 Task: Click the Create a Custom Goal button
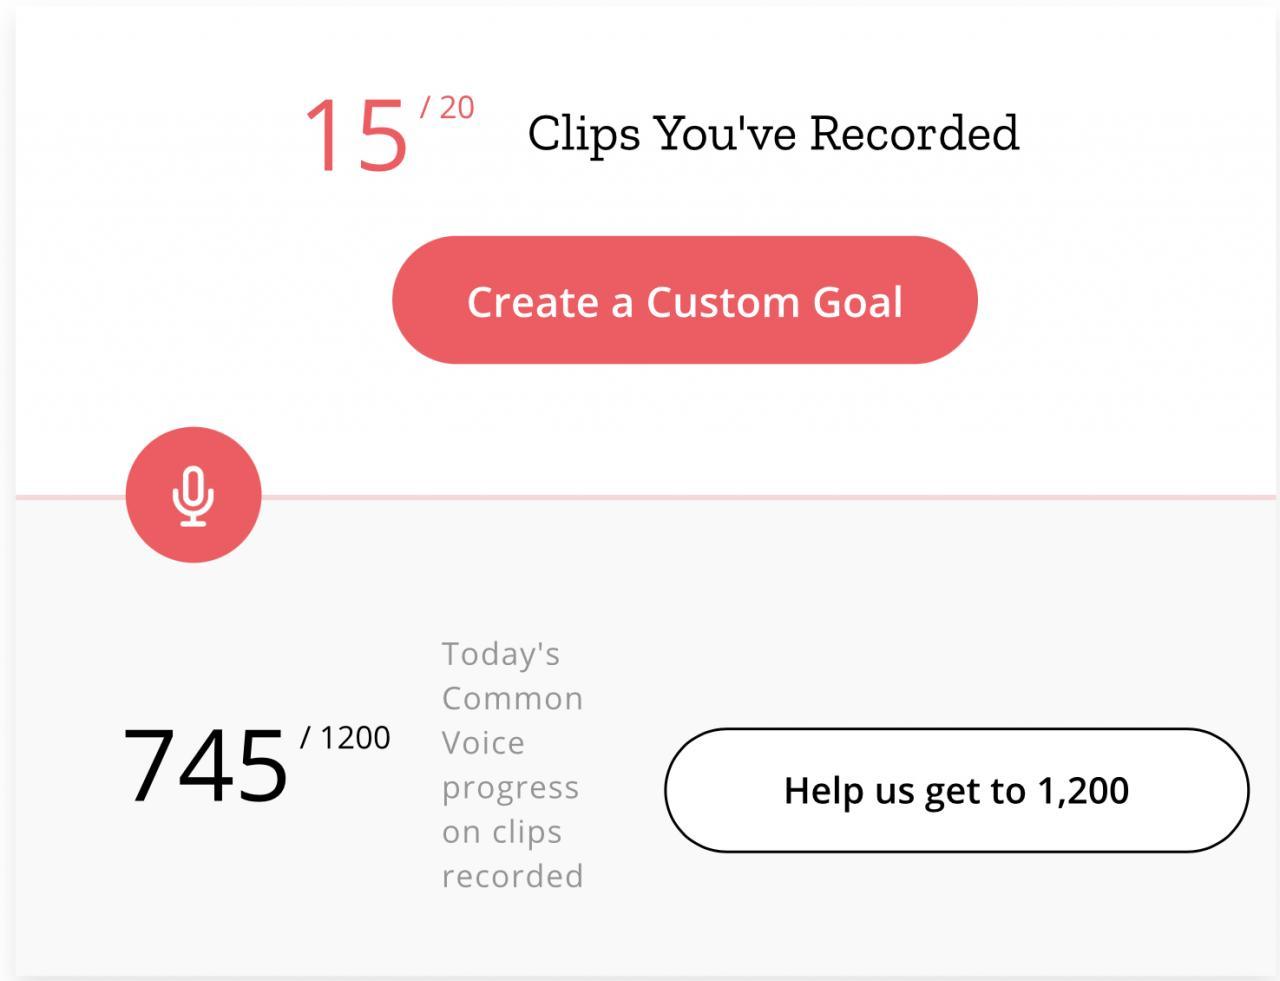[x=685, y=300]
